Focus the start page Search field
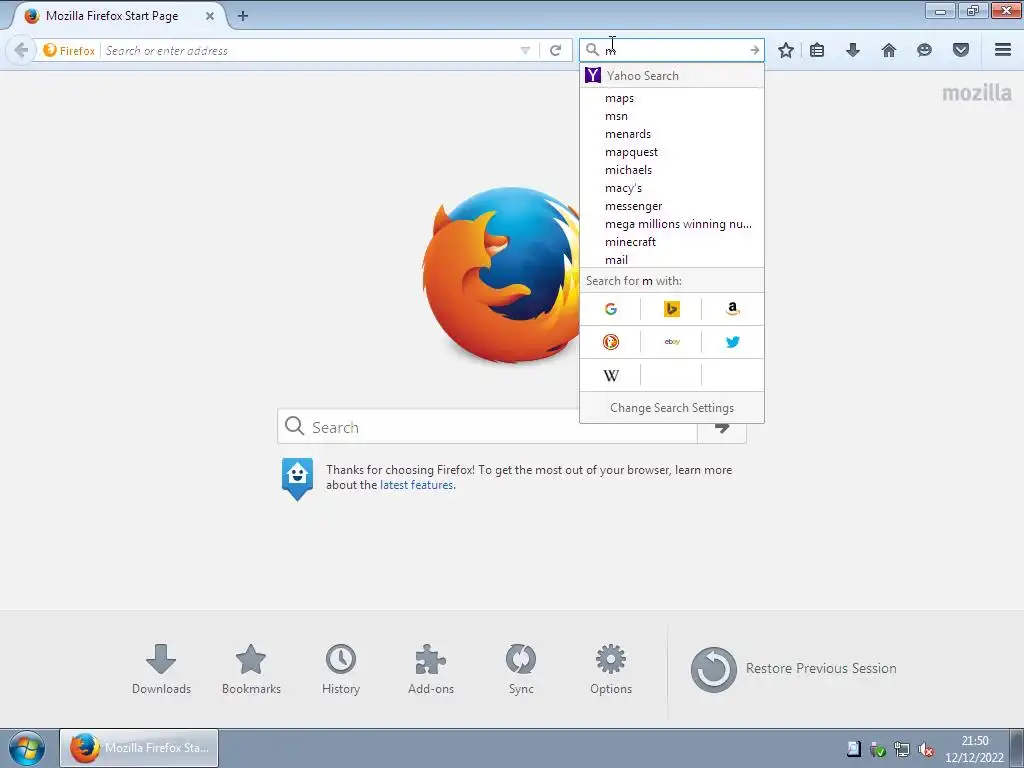The width and height of the screenshot is (1024, 768). tap(487, 427)
